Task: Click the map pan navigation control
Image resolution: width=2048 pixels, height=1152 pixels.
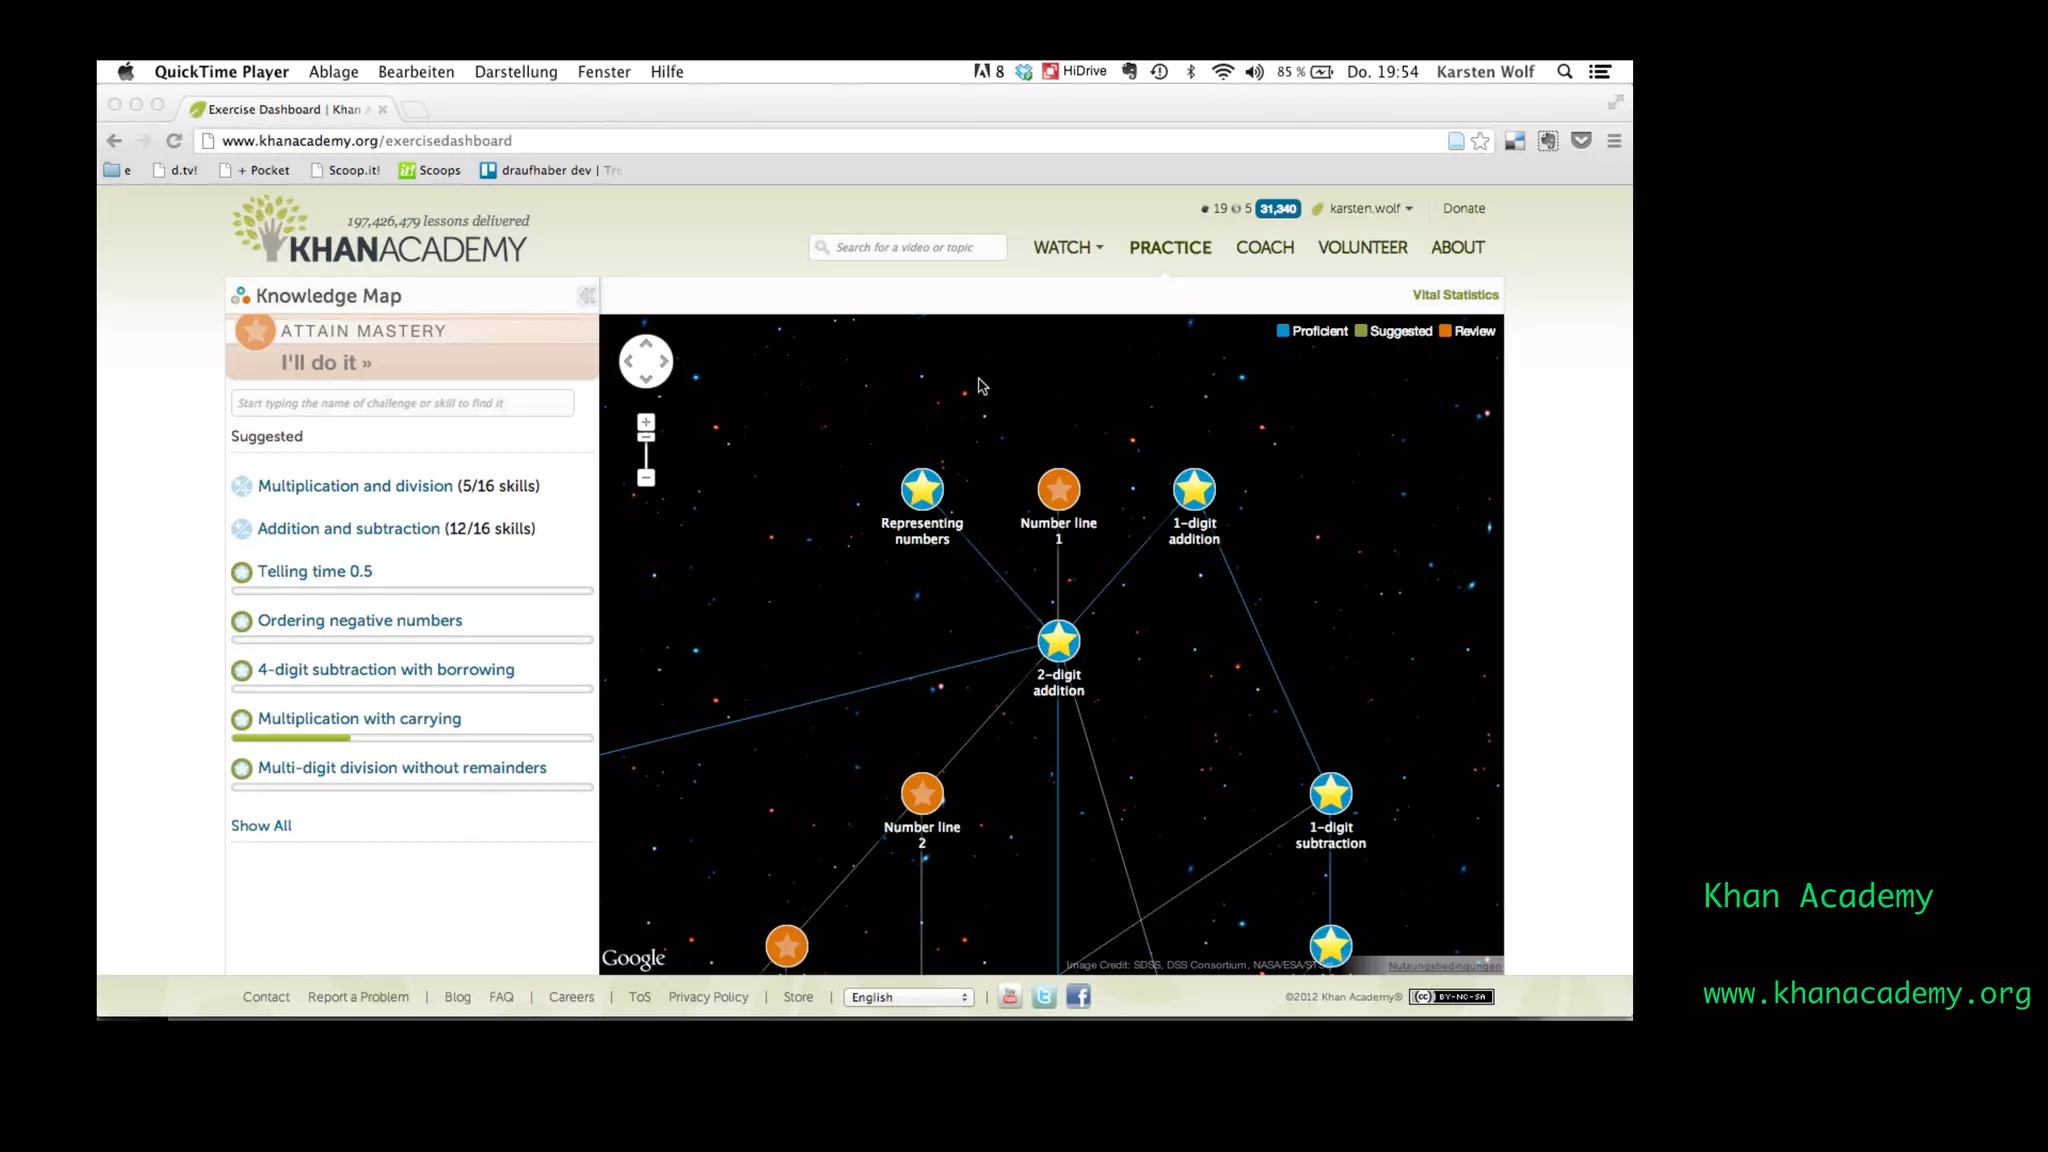Action: pyautogui.click(x=646, y=361)
